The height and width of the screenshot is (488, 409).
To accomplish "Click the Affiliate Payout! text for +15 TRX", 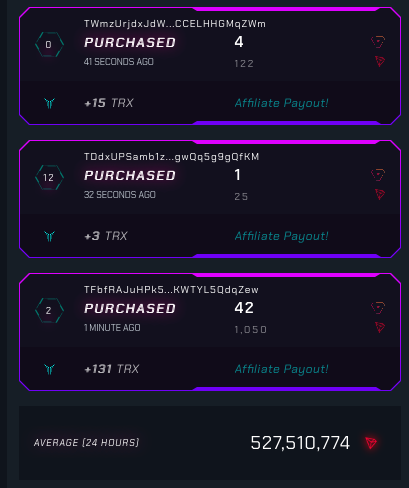I will 281,103.
